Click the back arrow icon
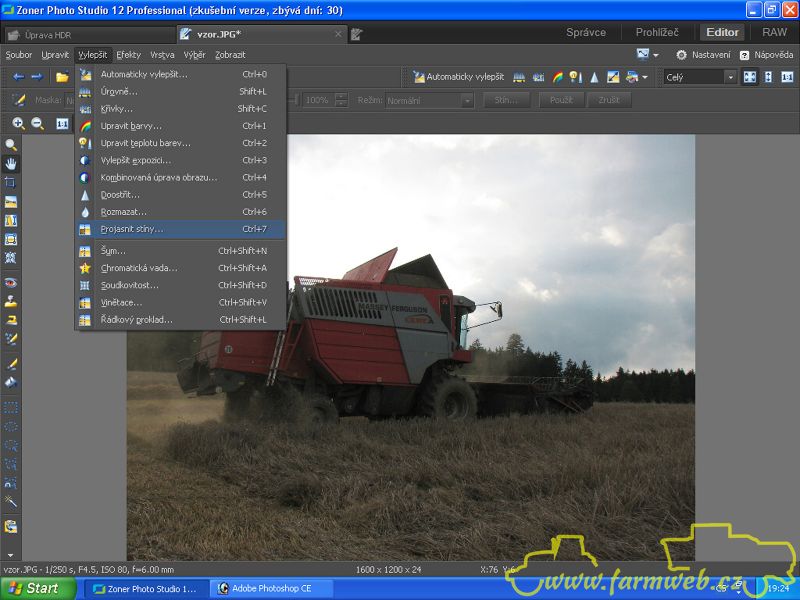Screen dimensions: 800x600 [x=18, y=77]
